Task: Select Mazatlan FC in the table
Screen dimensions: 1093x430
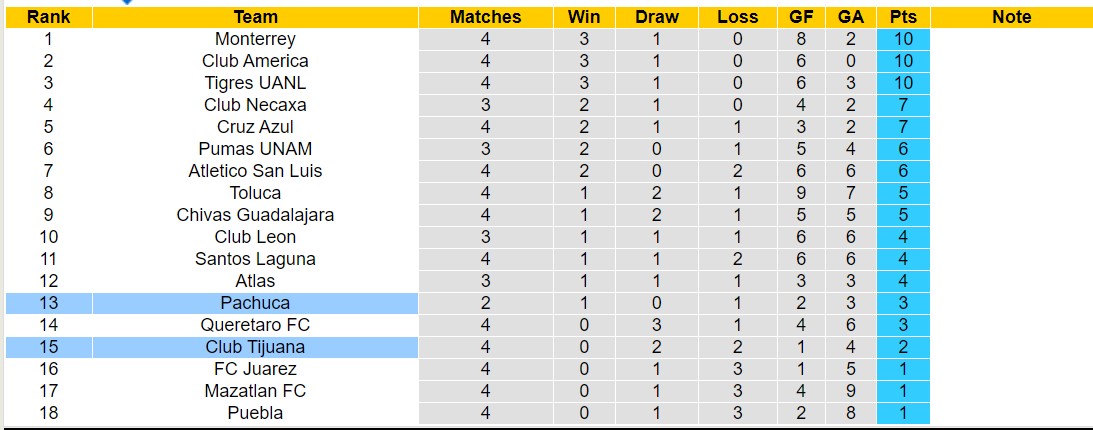Action: coord(255,391)
